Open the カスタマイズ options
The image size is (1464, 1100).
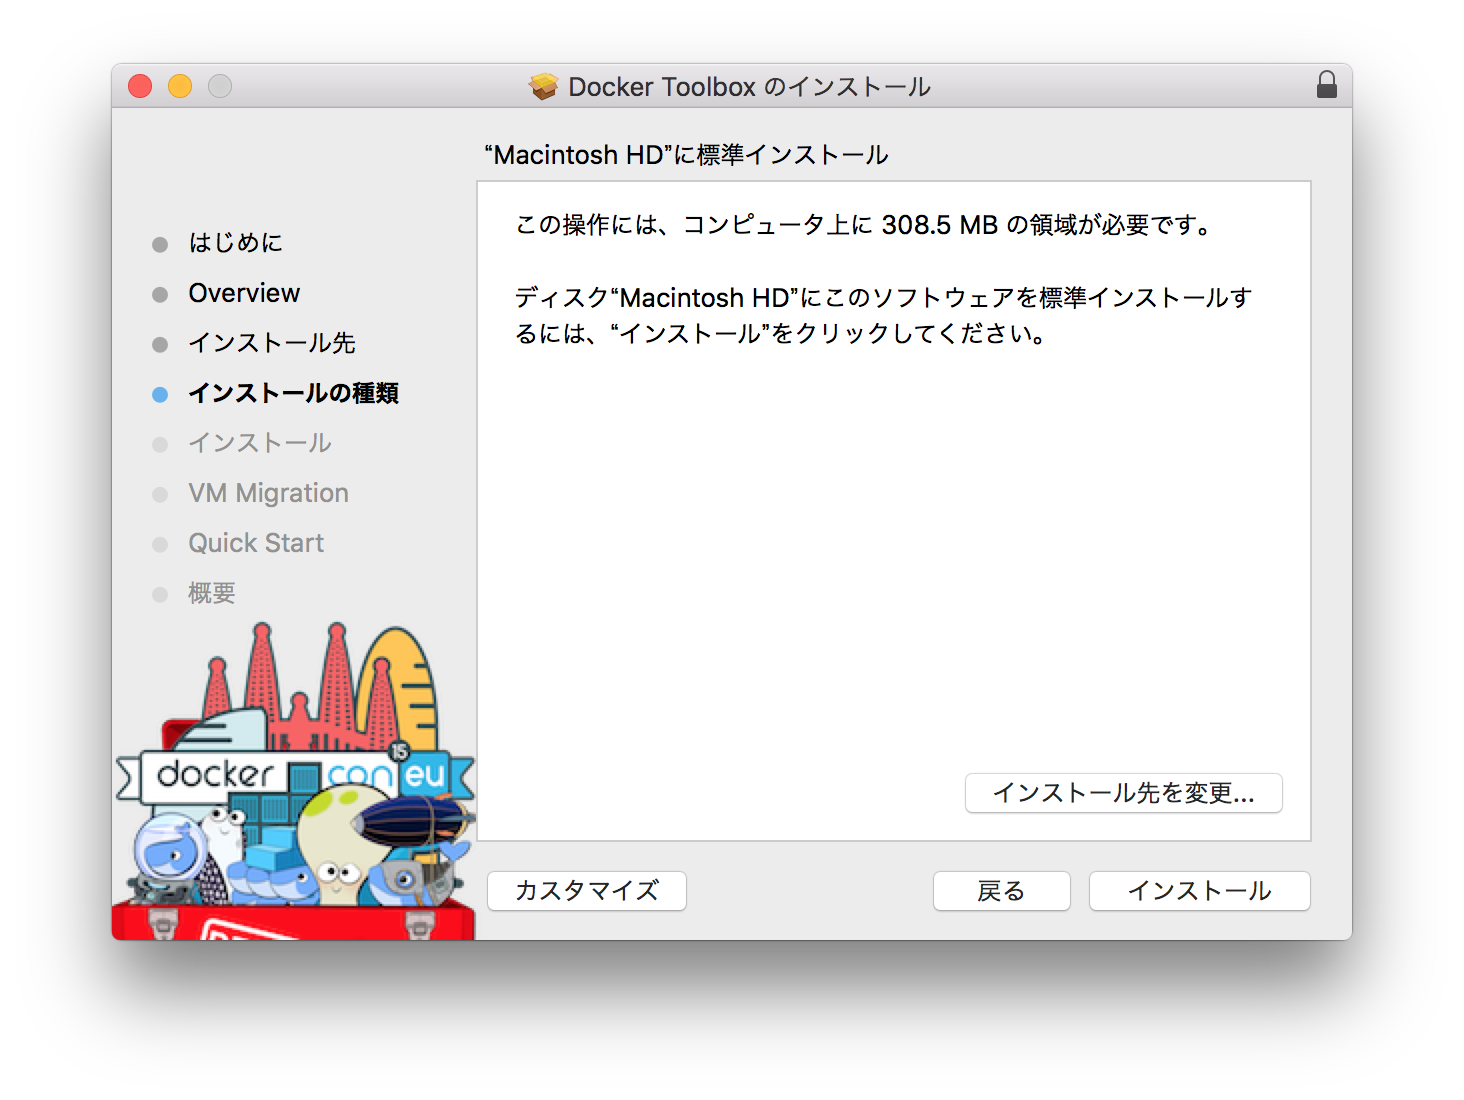coord(587,891)
